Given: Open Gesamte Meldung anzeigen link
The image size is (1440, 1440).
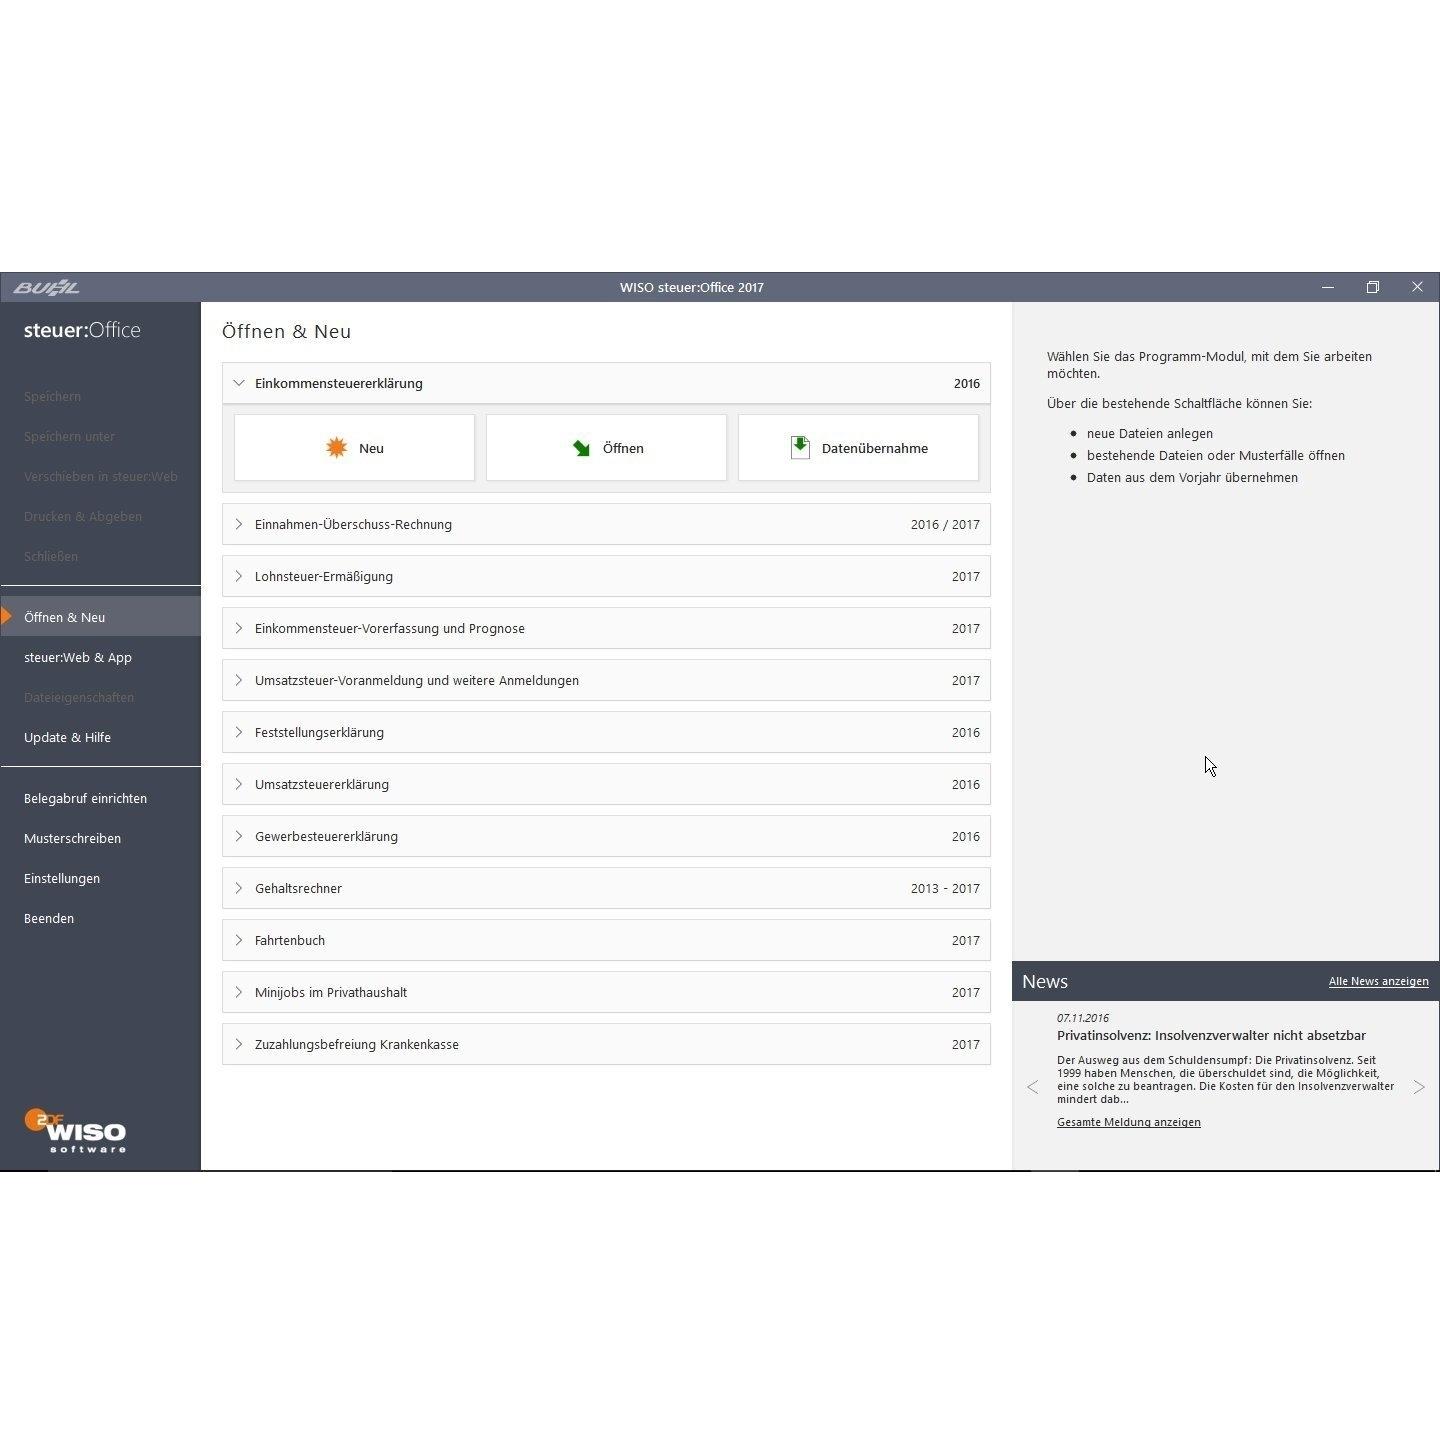Looking at the screenshot, I should coord(1128,1122).
